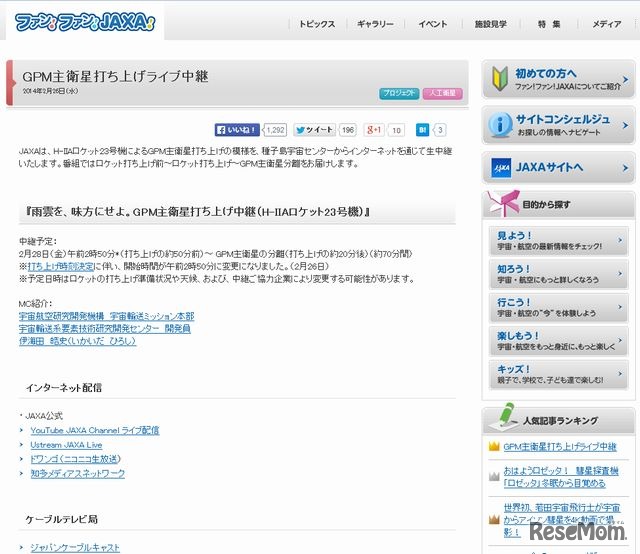Click the Twitter ツイート button
This screenshot has height=554, width=640.
point(314,130)
